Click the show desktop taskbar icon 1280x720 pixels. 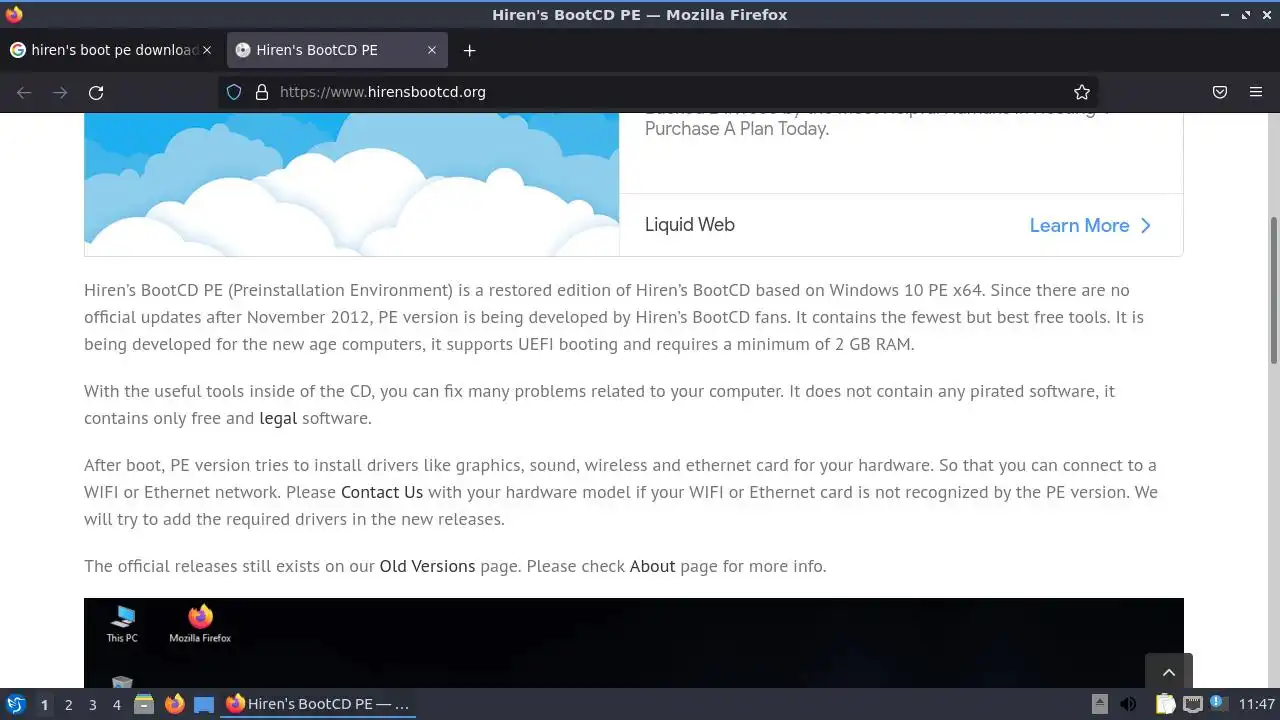coord(204,704)
